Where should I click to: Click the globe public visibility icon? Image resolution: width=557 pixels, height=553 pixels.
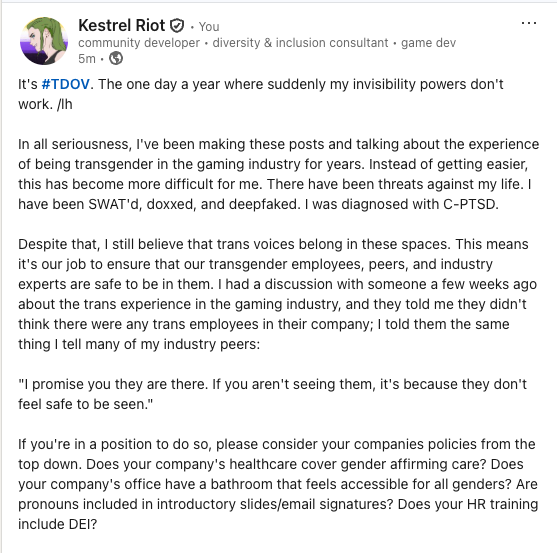coord(116,58)
